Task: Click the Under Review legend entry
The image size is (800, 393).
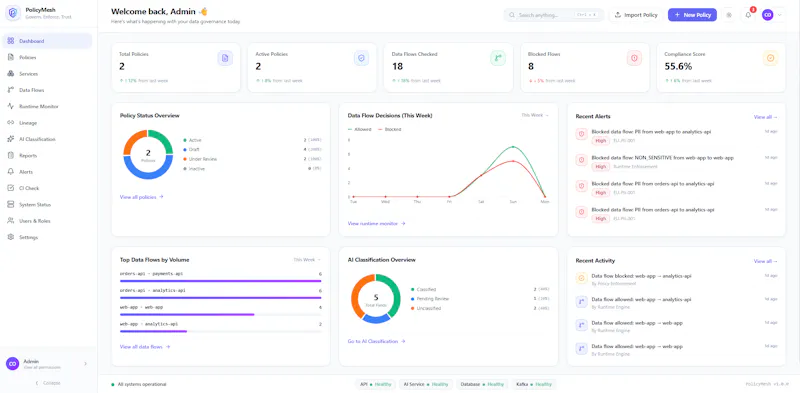Action: pos(200,159)
